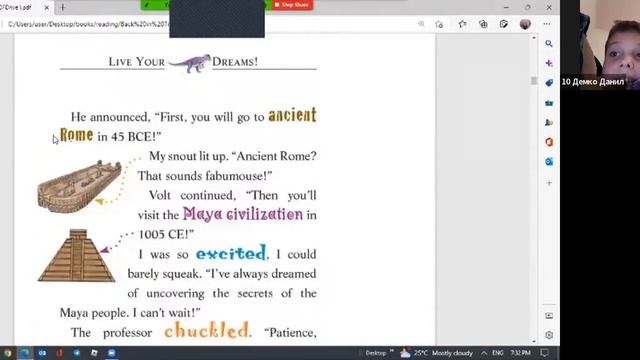Click the PDF vertical scrollbar thumb
The image size is (640, 360).
(x=534, y=80)
